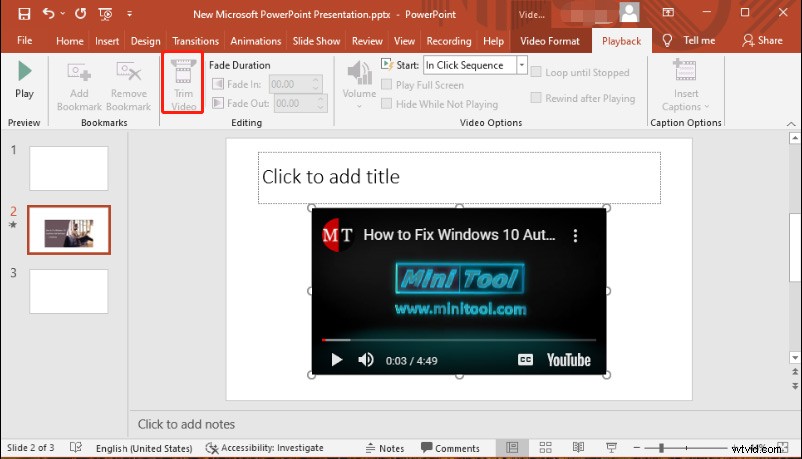Click Accessibility: Investigate in status bar
This screenshot has width=802, height=459.
(264, 448)
